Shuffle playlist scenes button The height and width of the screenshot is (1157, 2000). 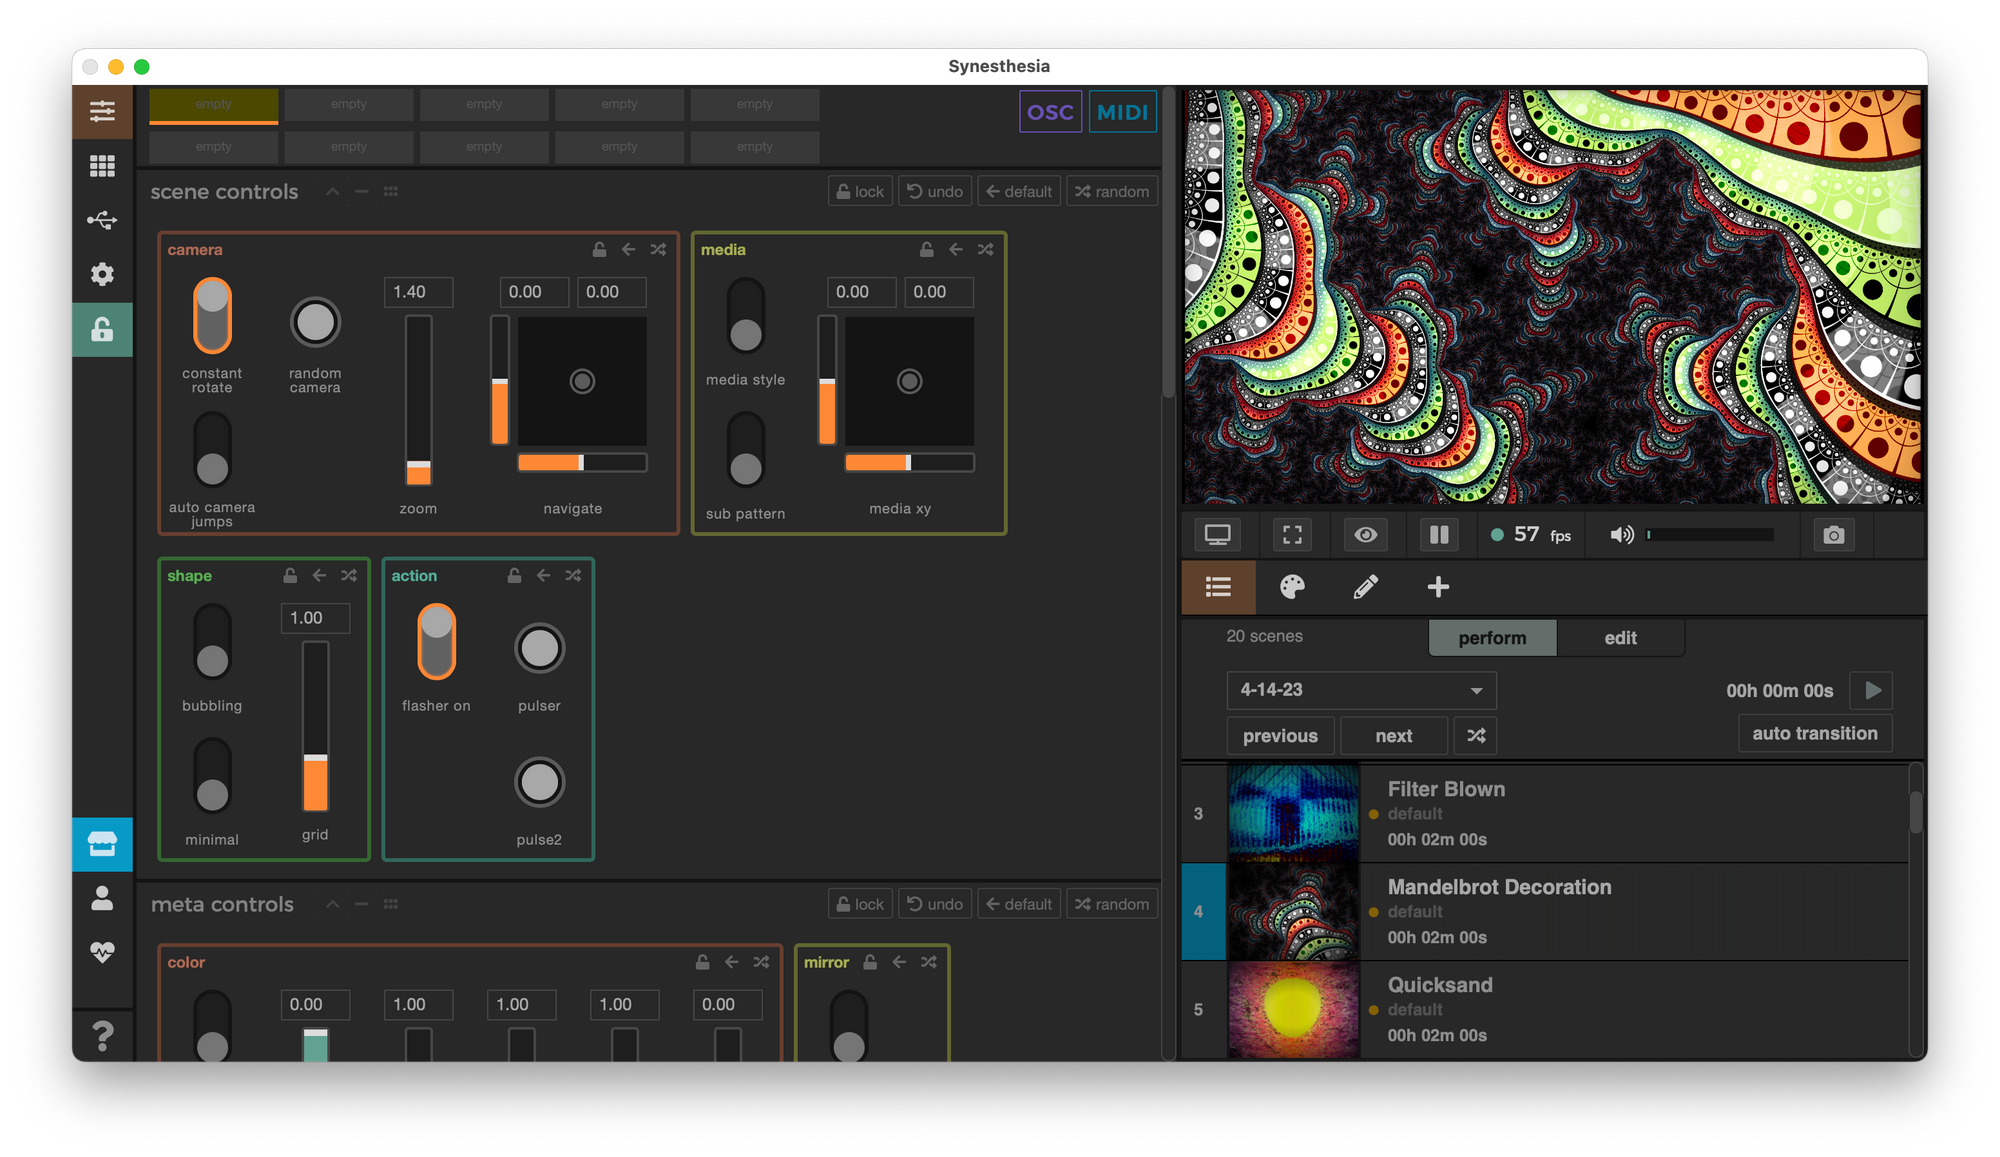click(1476, 736)
